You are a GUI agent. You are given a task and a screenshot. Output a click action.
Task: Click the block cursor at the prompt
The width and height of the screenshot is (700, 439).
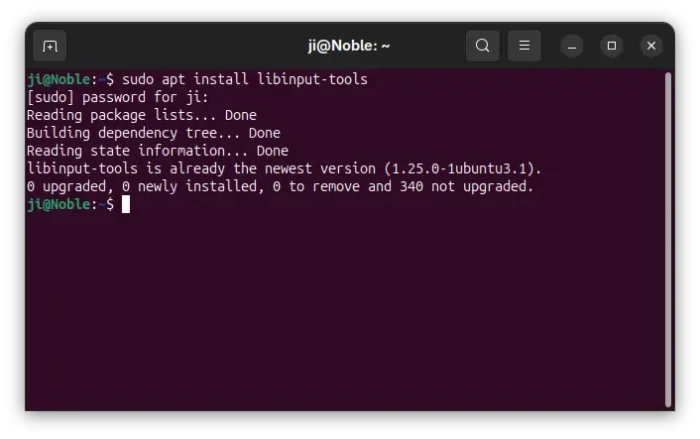(126, 204)
